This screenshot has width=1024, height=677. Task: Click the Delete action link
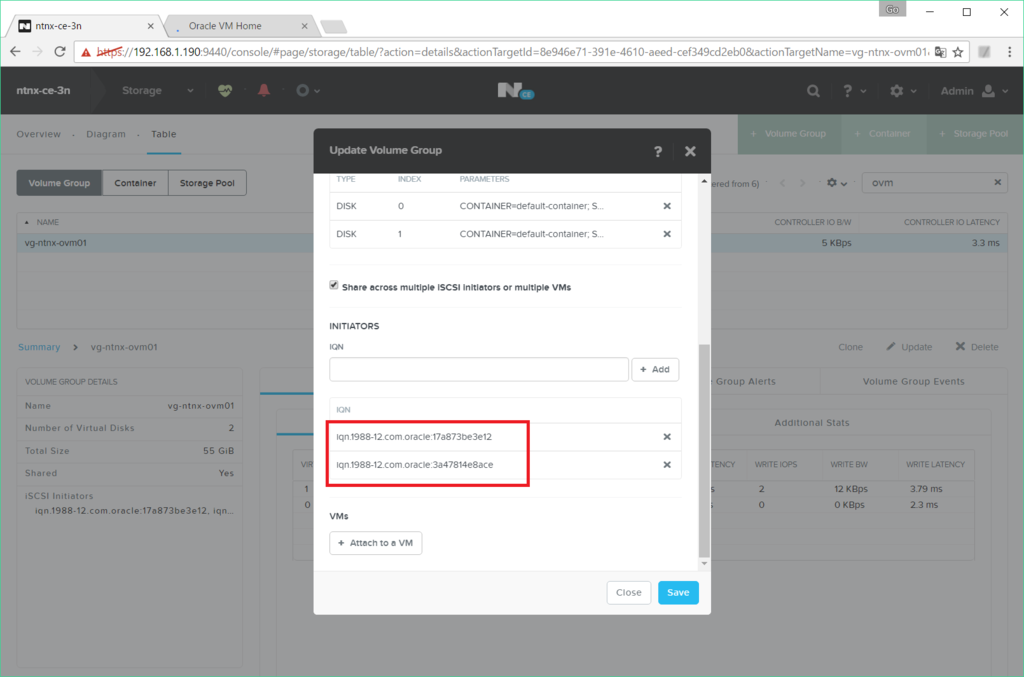pyautogui.click(x=976, y=347)
